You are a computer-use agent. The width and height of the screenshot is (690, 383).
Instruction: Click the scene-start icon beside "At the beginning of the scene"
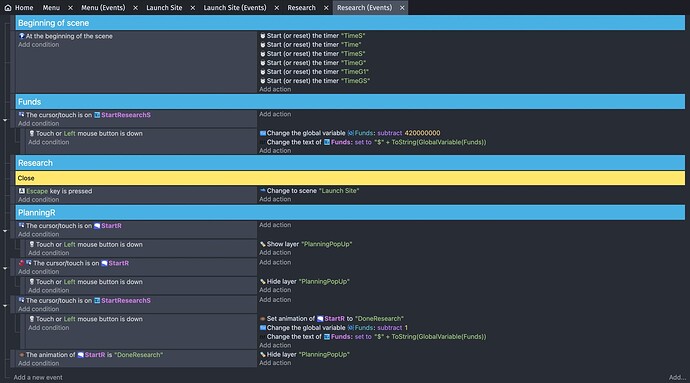point(22,36)
